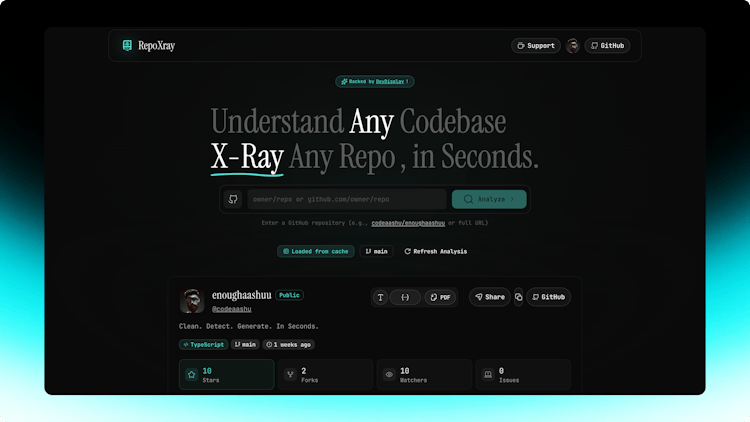This screenshot has height=422, width=750.
Task: Click the GitHub icon beside search field
Action: tap(233, 199)
